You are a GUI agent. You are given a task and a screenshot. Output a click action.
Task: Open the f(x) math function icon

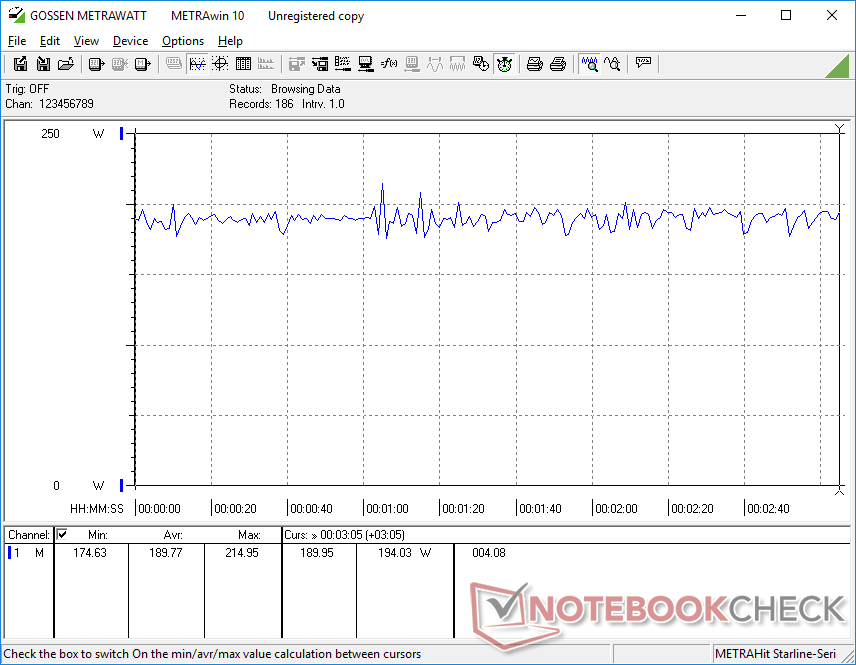389,64
